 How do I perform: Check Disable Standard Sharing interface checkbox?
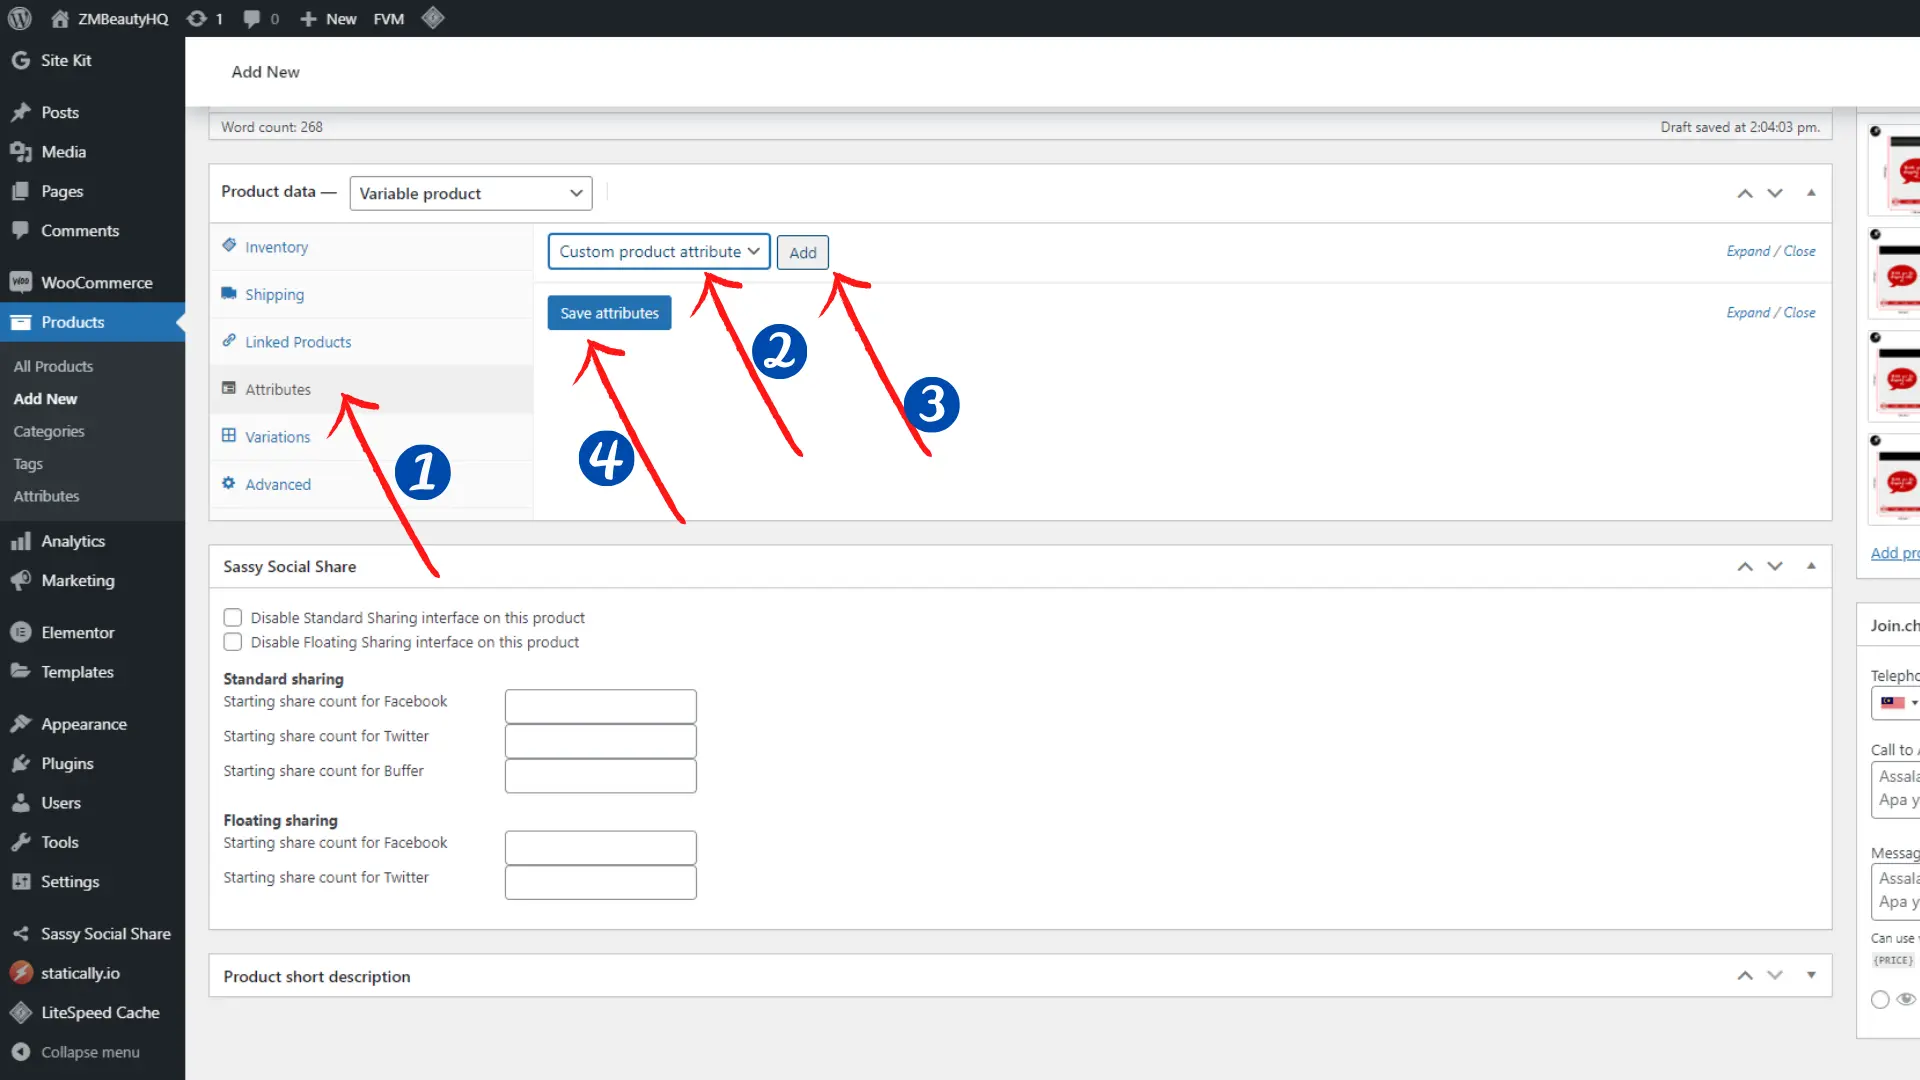(233, 617)
